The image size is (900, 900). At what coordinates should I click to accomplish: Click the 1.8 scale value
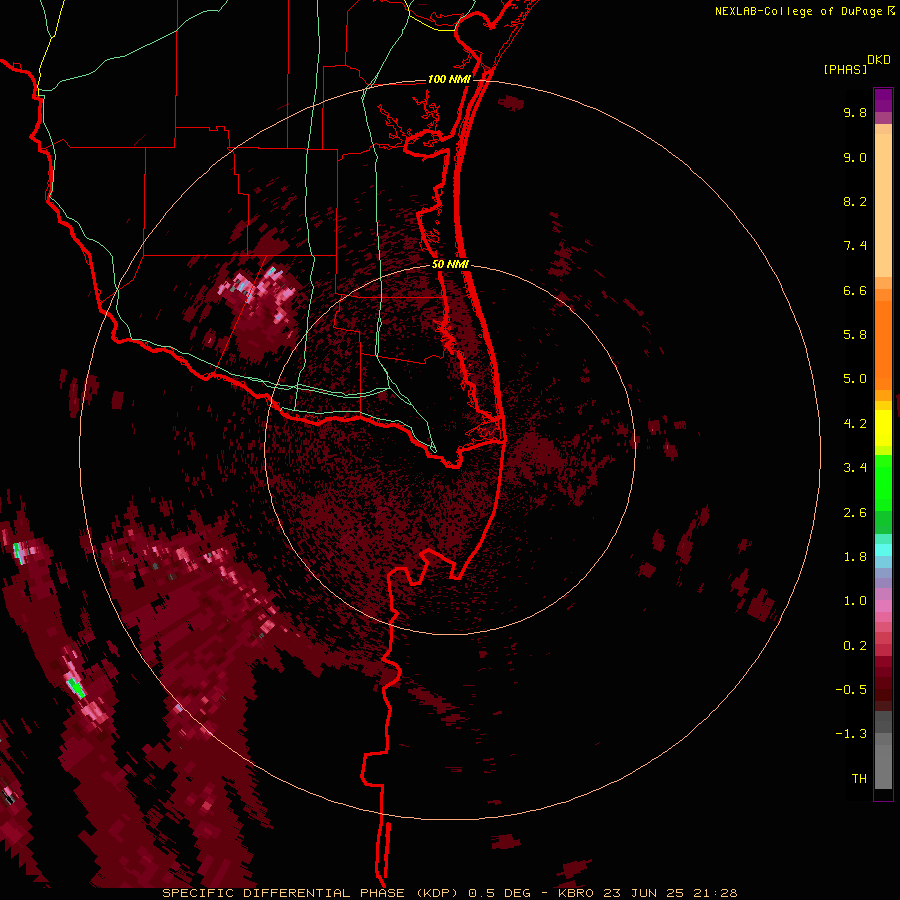(x=855, y=557)
